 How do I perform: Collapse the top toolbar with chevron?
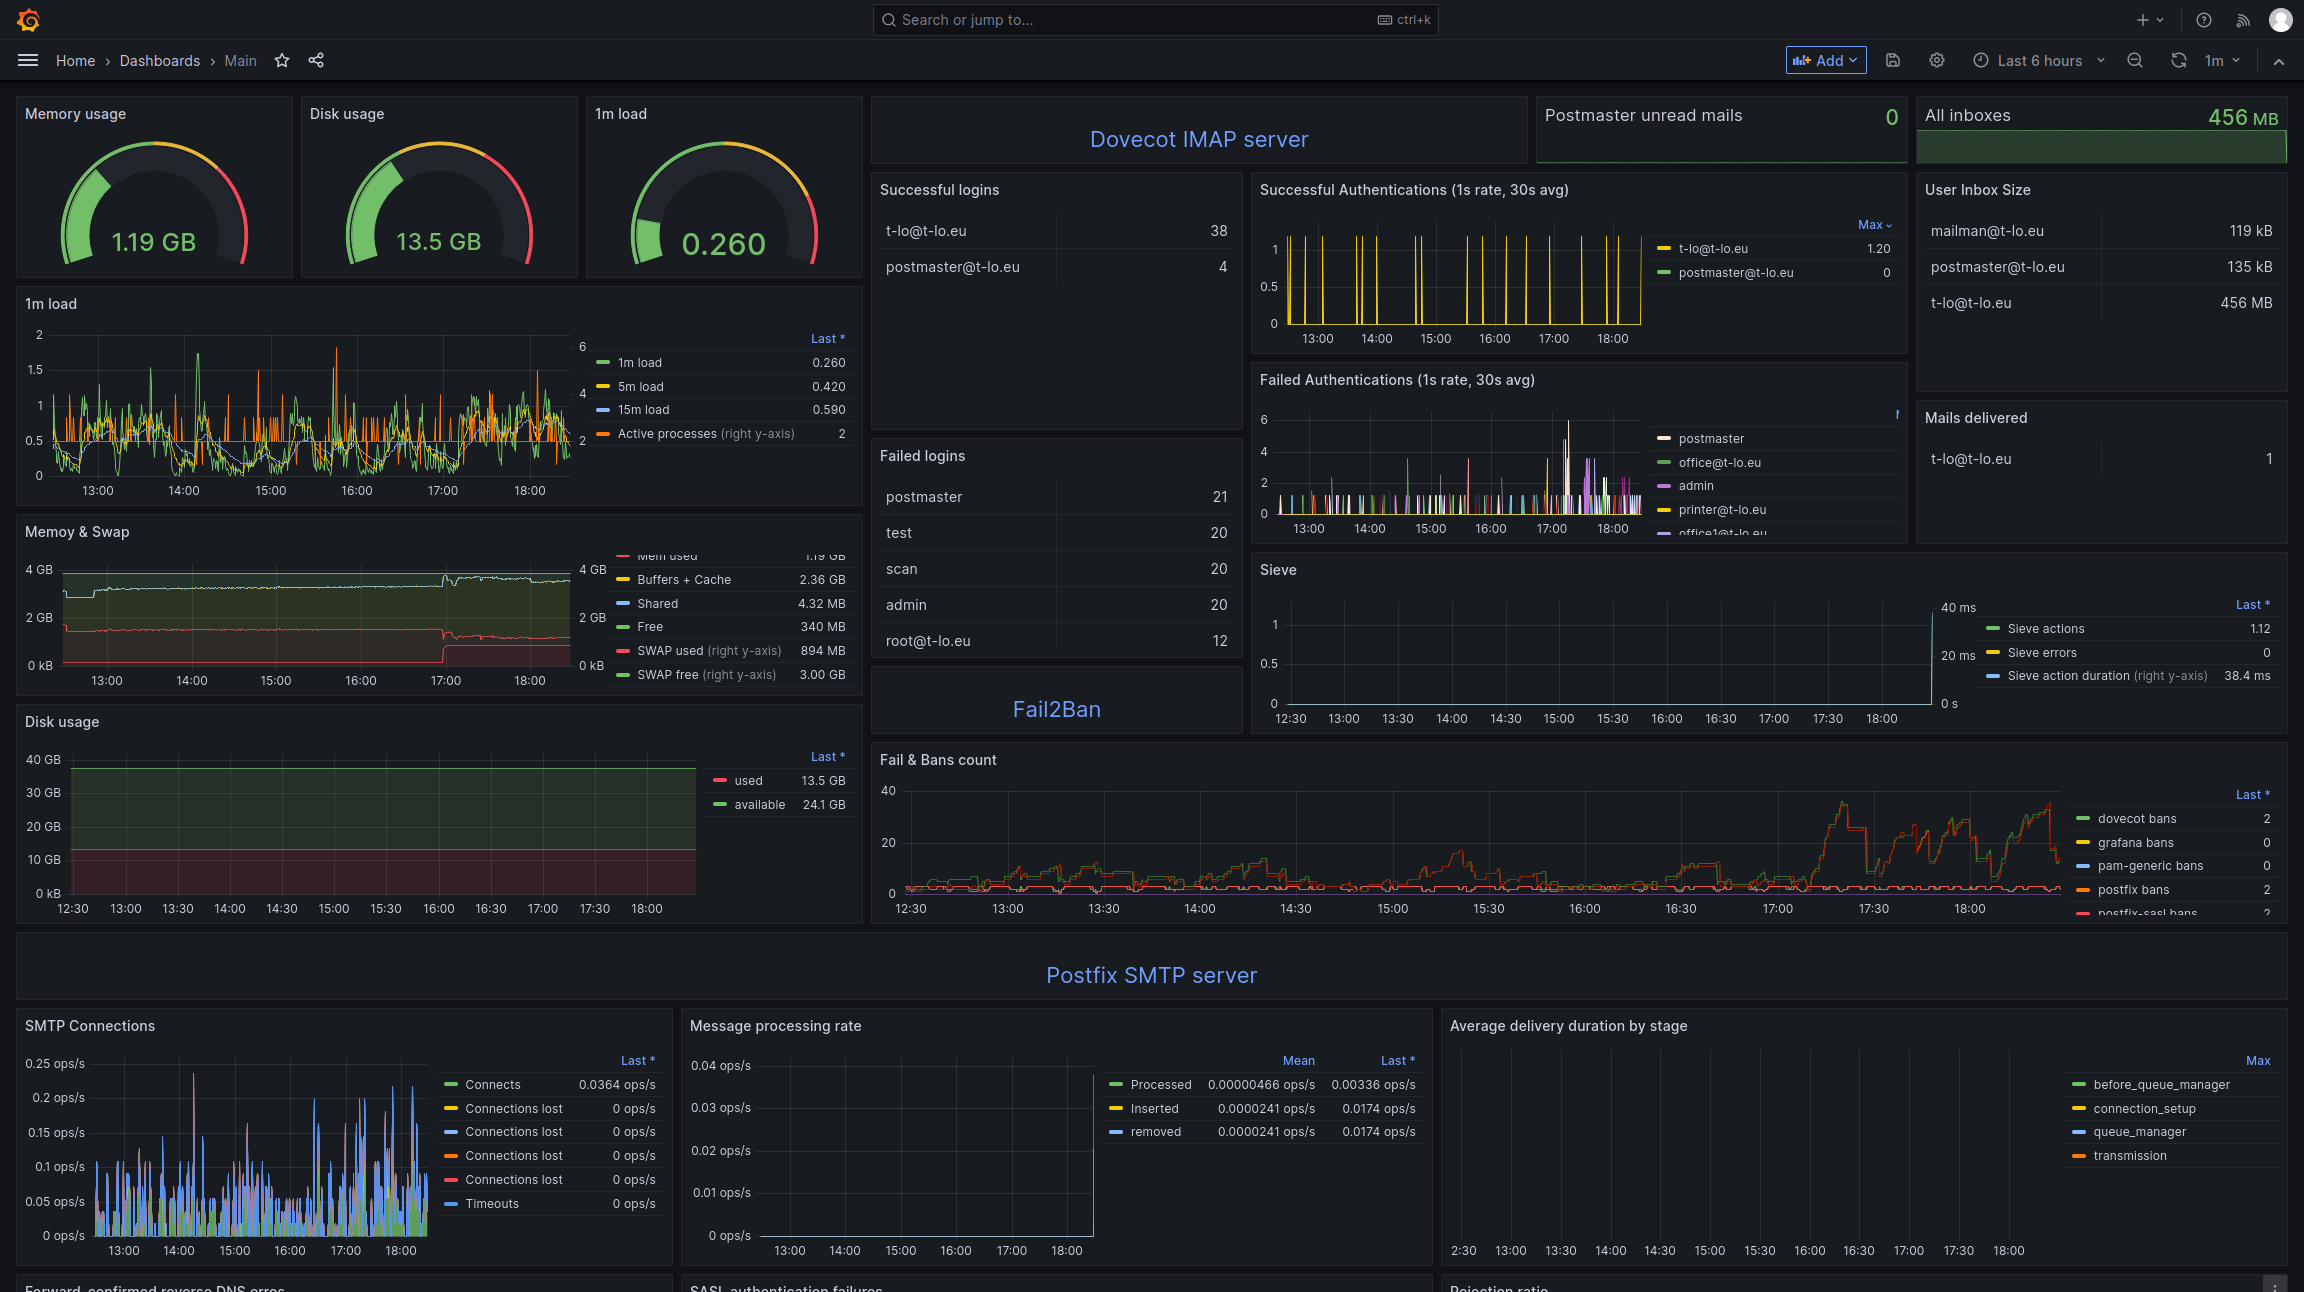(2279, 61)
